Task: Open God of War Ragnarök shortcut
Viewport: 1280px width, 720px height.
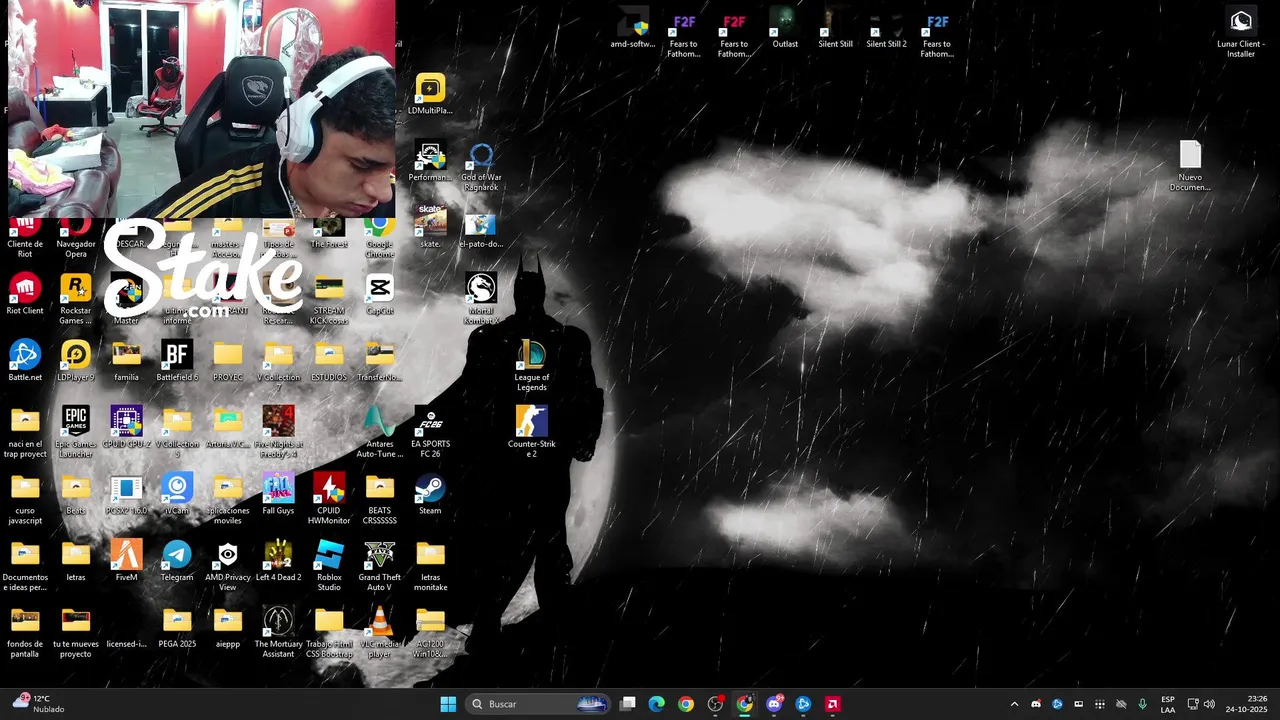Action: [481, 166]
